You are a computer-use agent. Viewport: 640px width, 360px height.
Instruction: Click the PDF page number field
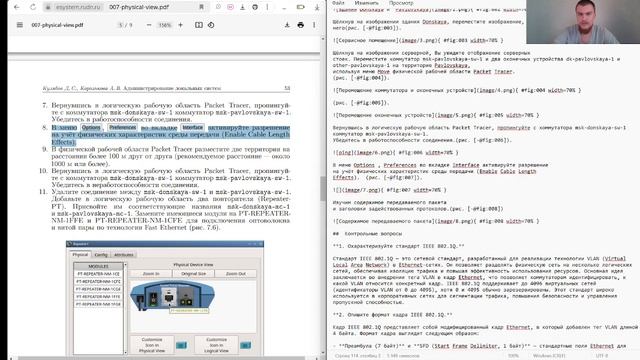(x=121, y=25)
